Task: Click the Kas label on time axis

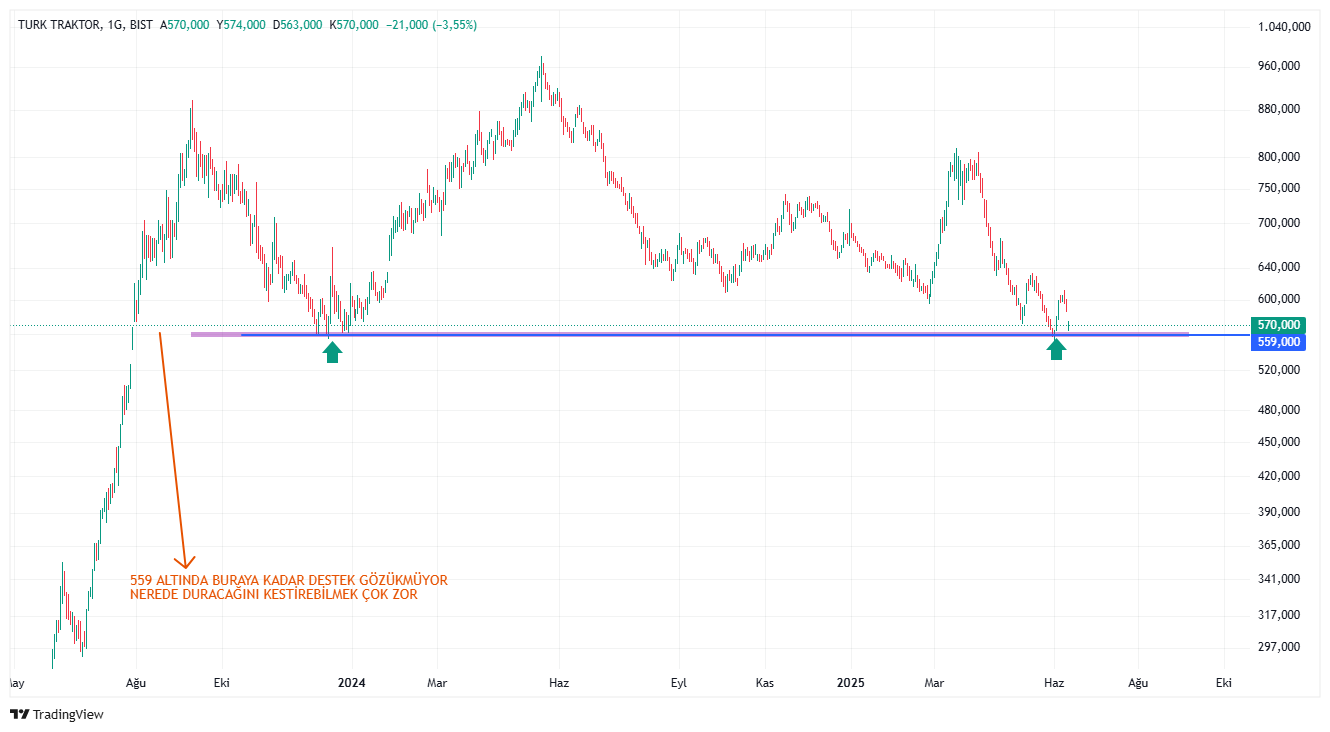Action: point(765,683)
